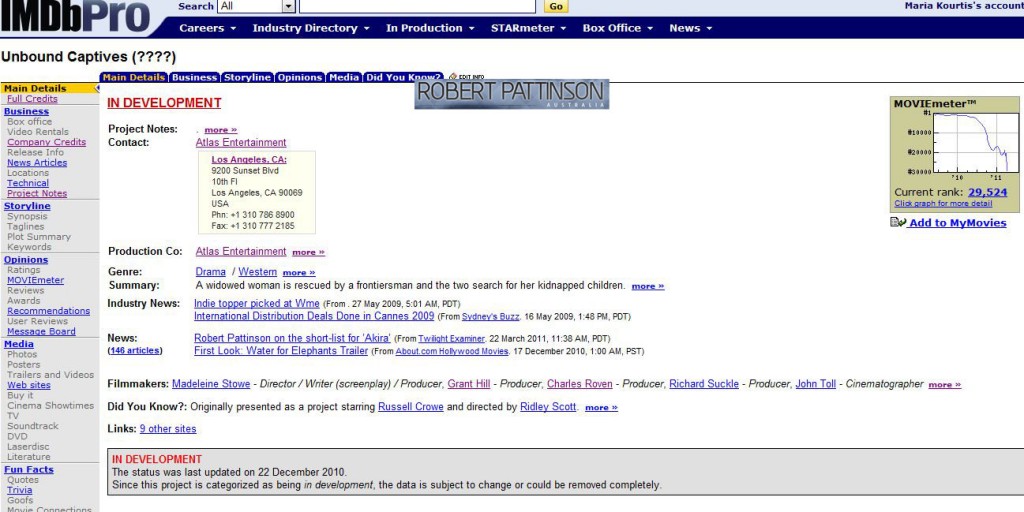Click the search text input field
The height and width of the screenshot is (512, 1024).
click(x=417, y=6)
